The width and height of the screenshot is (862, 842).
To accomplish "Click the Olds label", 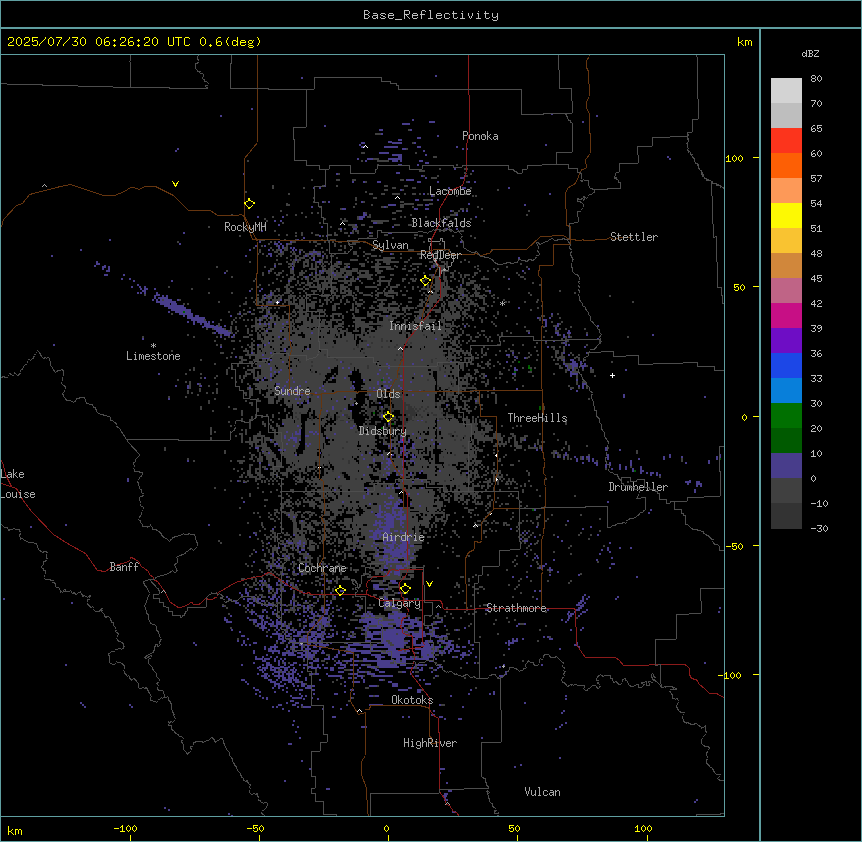I will pyautogui.click(x=388, y=394).
